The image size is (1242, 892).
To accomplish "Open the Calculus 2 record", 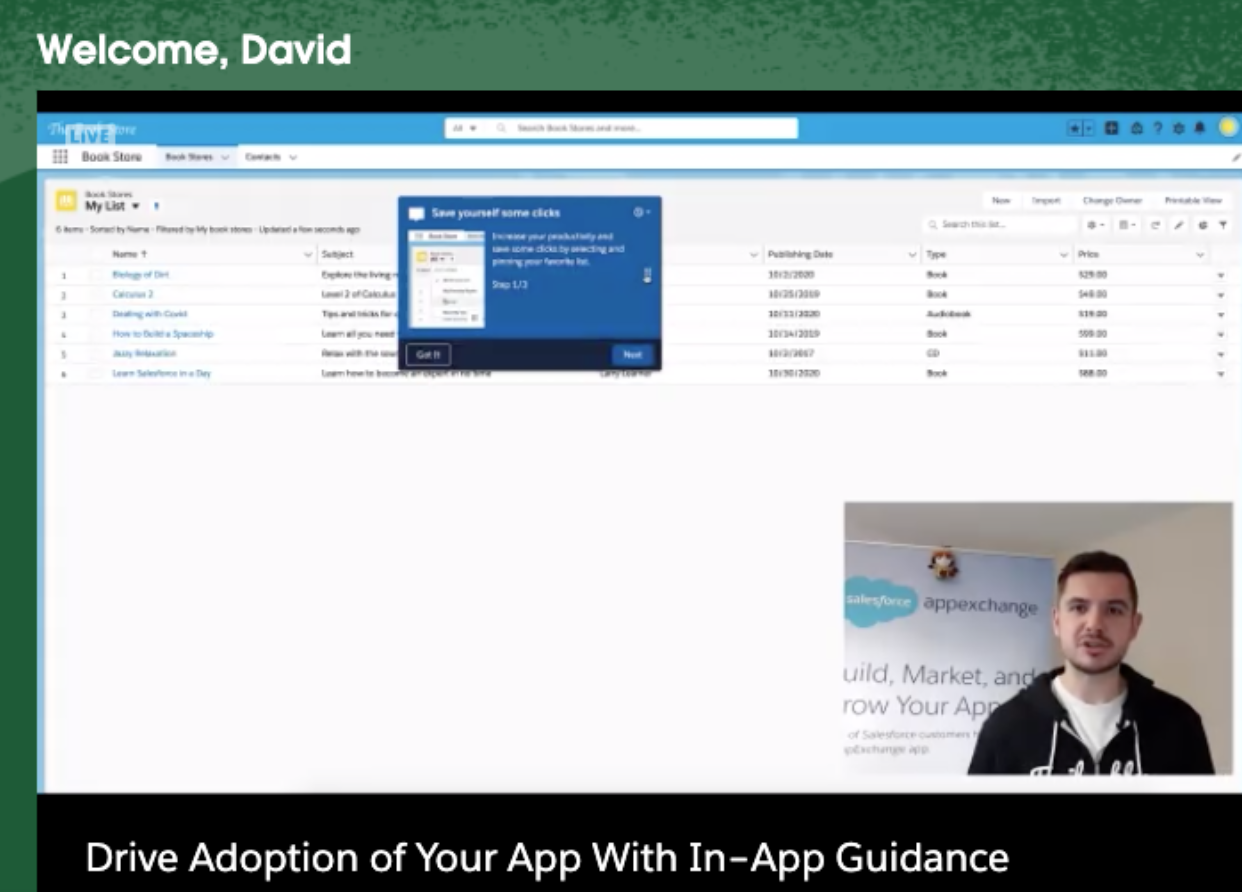I will [133, 294].
